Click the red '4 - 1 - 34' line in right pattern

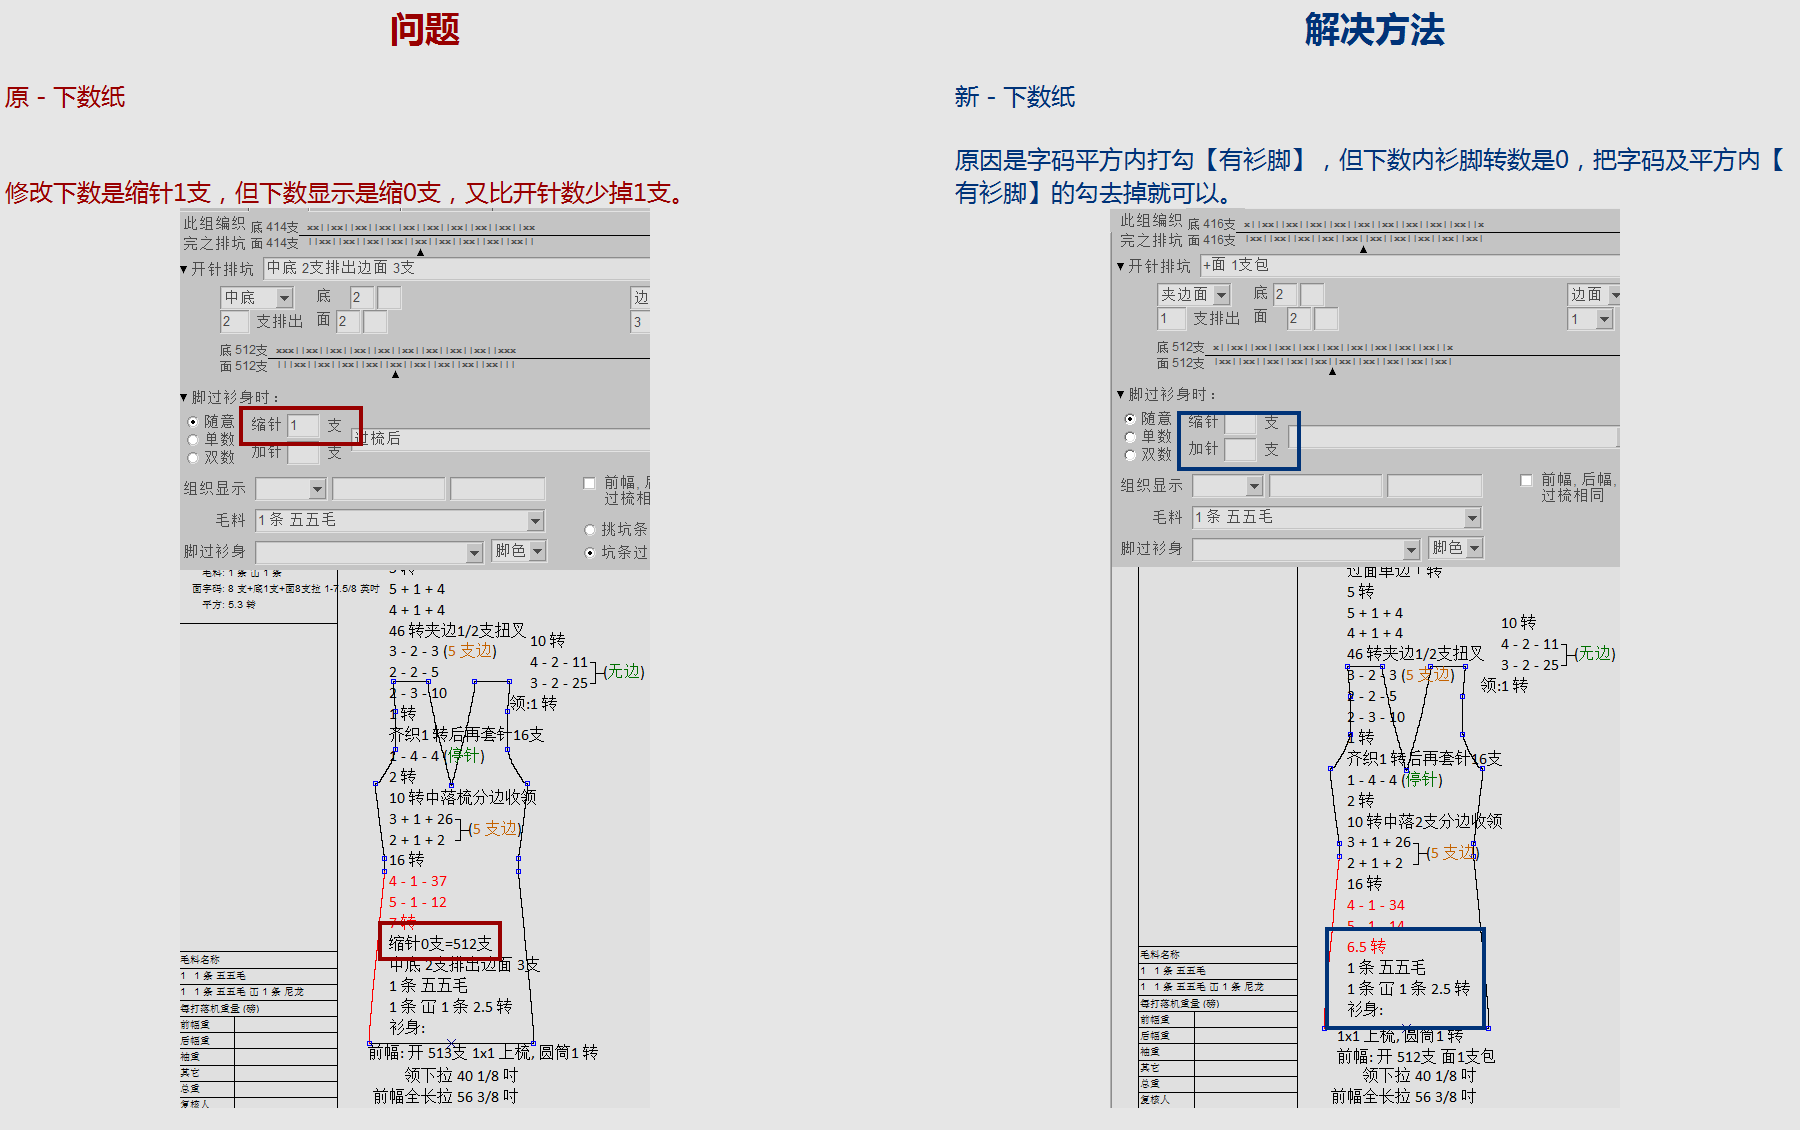tap(1376, 905)
